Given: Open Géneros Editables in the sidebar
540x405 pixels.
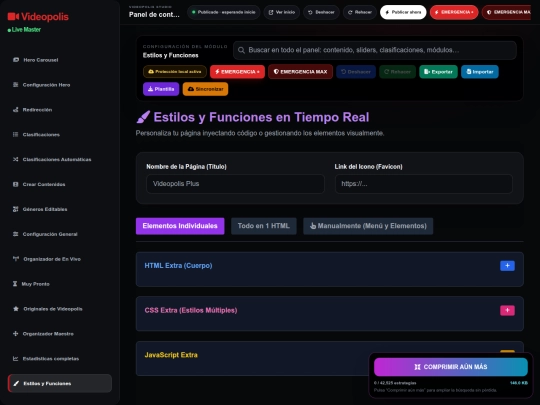Looking at the screenshot, I should point(60,209).
